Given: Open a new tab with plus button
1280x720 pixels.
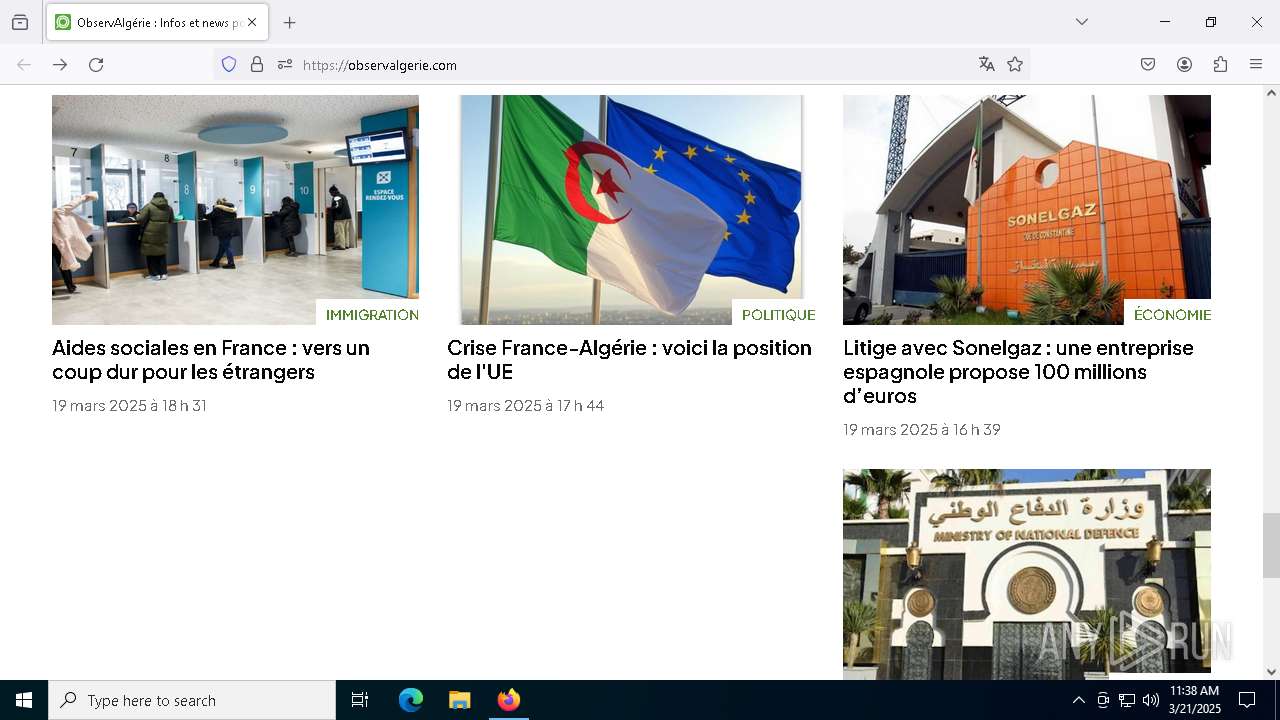Looking at the screenshot, I should 290,22.
